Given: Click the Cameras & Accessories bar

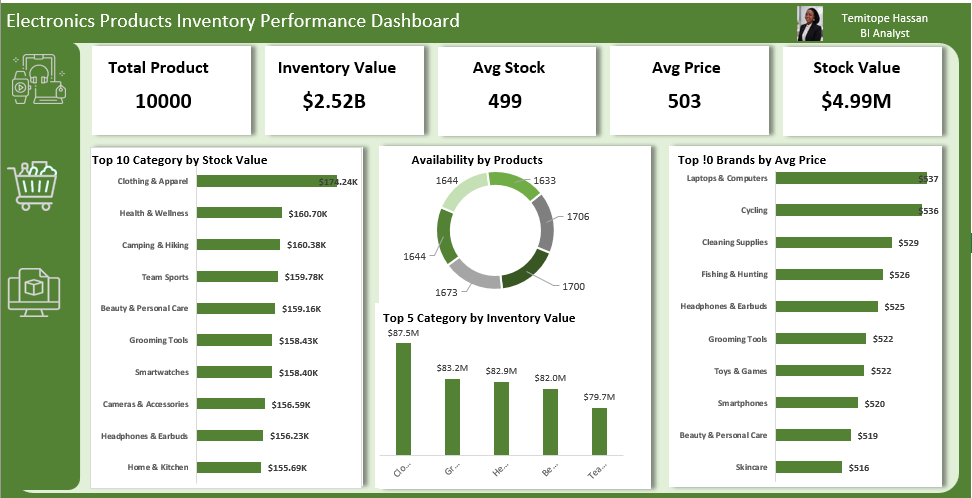Looking at the screenshot, I should coord(231,404).
